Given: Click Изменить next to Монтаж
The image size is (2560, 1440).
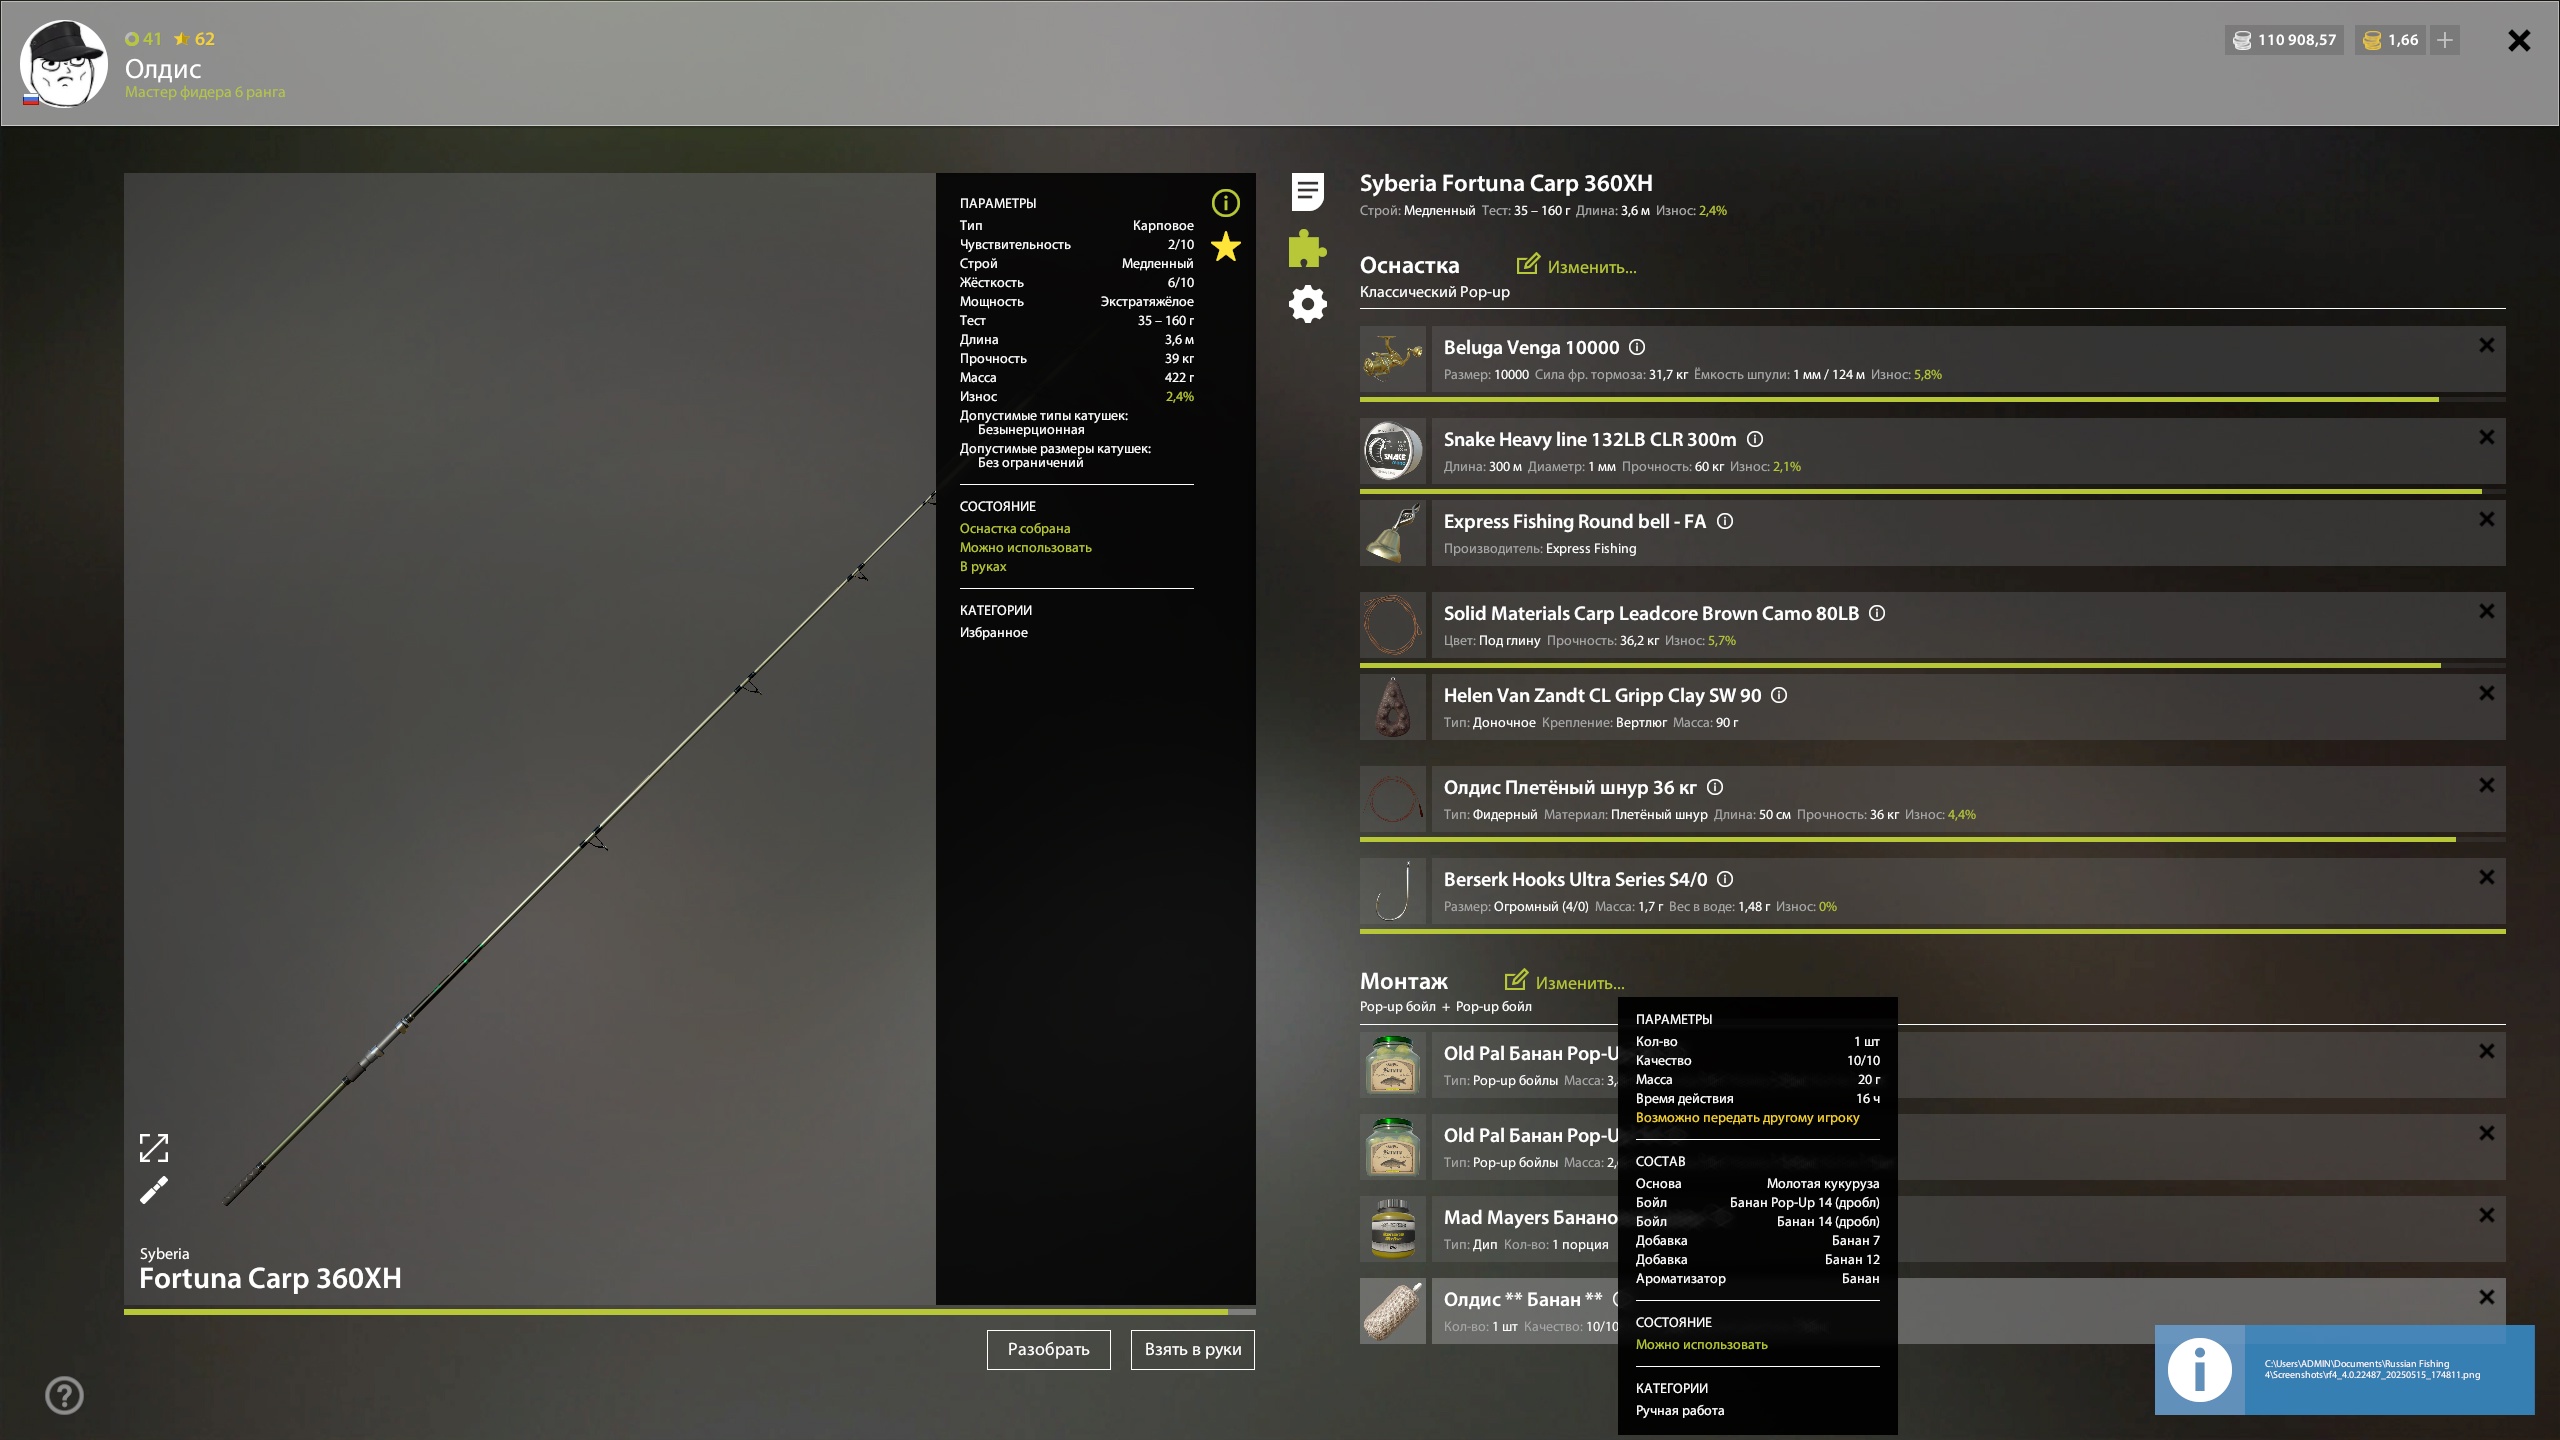Looking at the screenshot, I should point(1565,982).
